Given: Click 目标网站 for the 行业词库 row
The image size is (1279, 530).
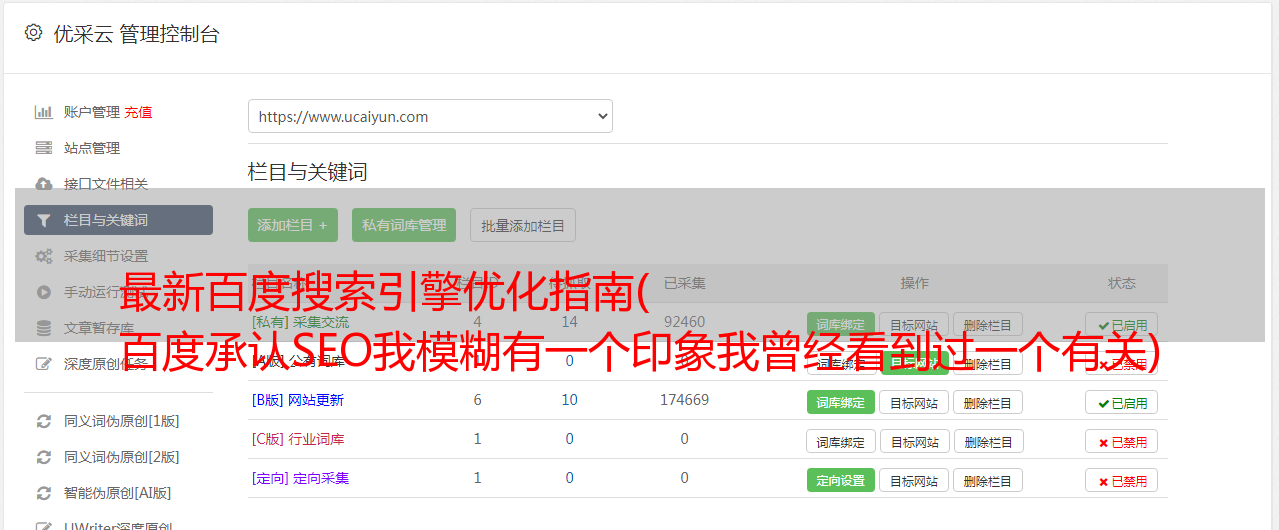Looking at the screenshot, I should (915, 441).
